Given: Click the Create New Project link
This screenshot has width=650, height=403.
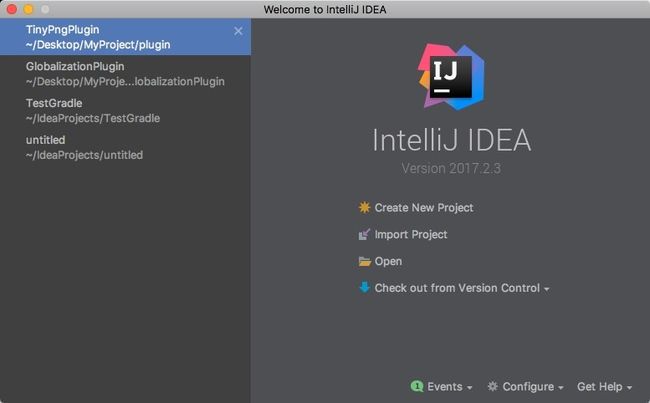Looking at the screenshot, I should 424,207.
